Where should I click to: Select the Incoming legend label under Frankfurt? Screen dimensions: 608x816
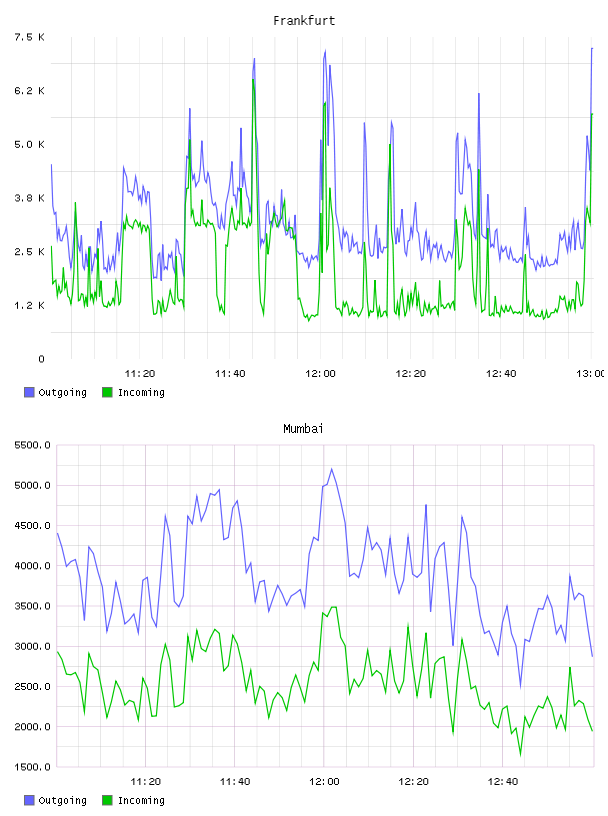(141, 392)
